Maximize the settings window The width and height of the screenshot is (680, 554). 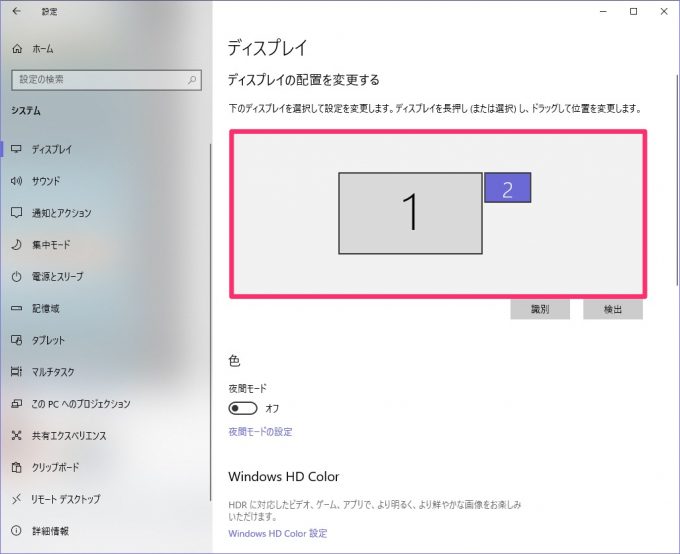pyautogui.click(x=634, y=12)
